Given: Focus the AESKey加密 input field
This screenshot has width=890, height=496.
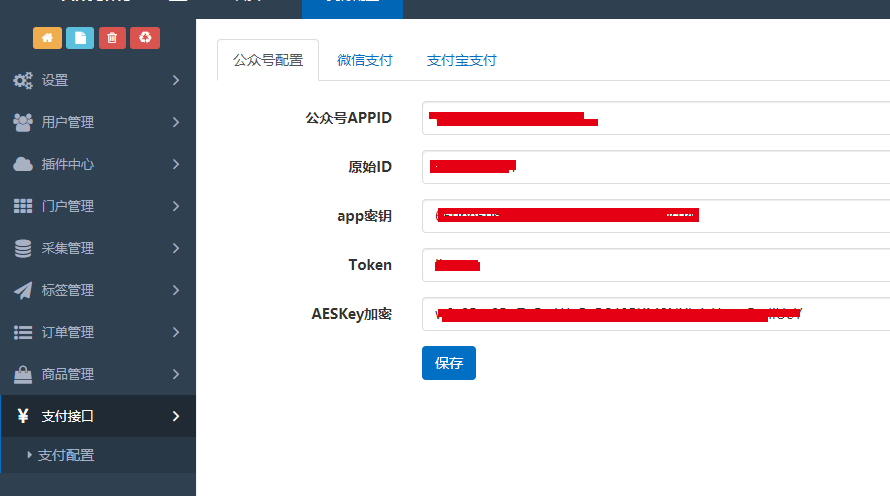Looking at the screenshot, I should point(656,314).
